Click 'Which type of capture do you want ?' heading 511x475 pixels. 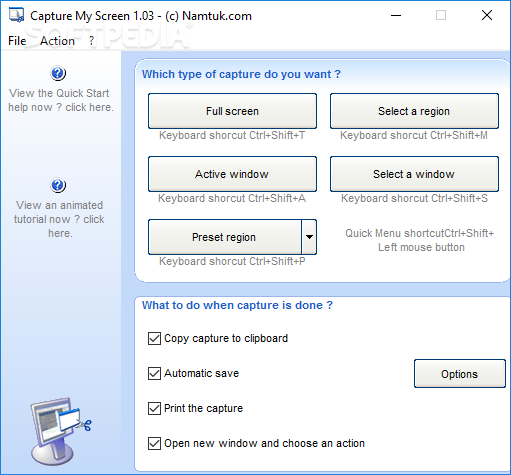pos(241,74)
